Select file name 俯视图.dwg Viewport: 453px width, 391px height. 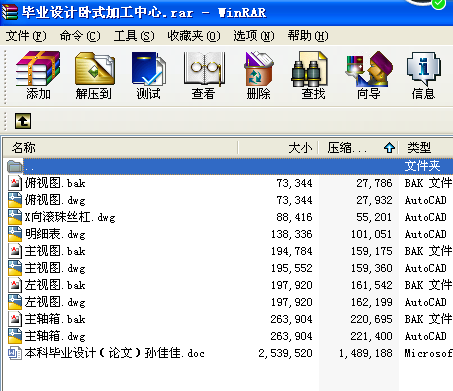pyautogui.click(x=55, y=200)
